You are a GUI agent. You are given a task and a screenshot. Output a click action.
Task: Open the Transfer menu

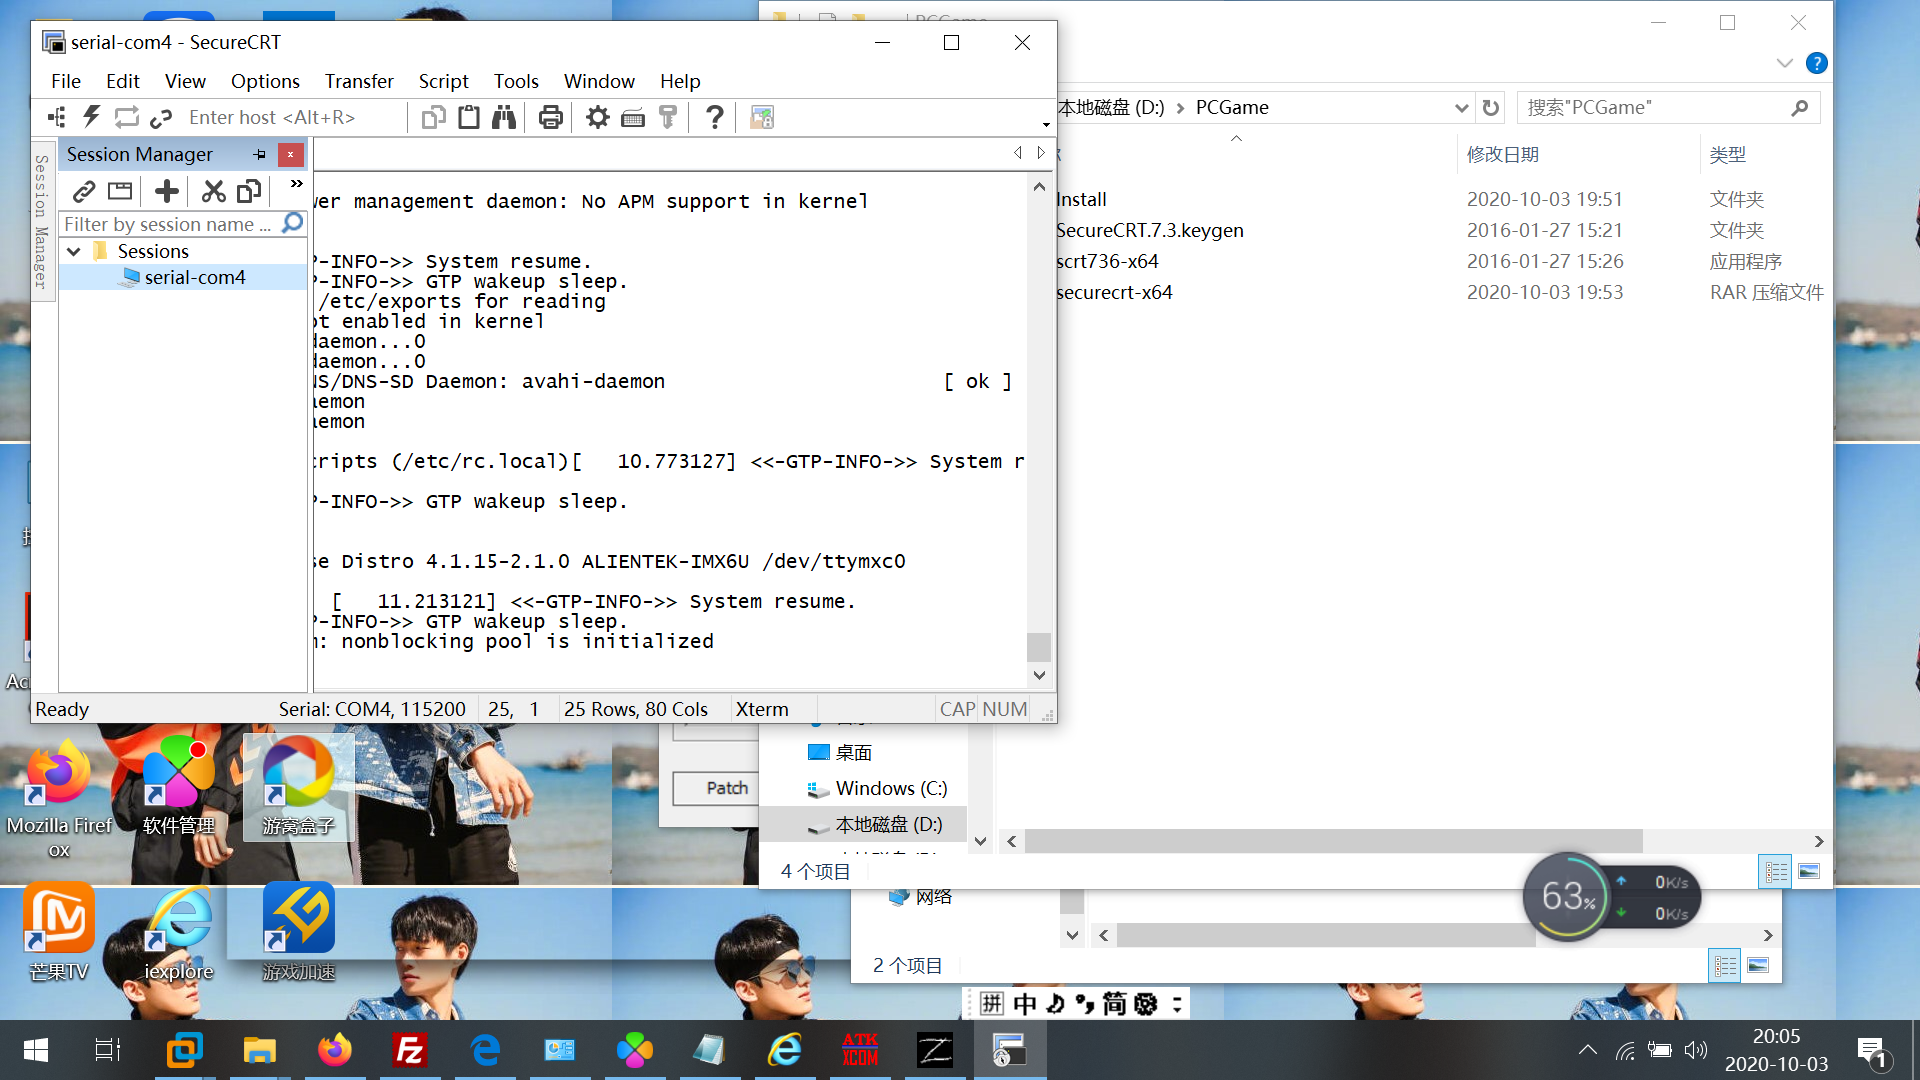tap(358, 81)
